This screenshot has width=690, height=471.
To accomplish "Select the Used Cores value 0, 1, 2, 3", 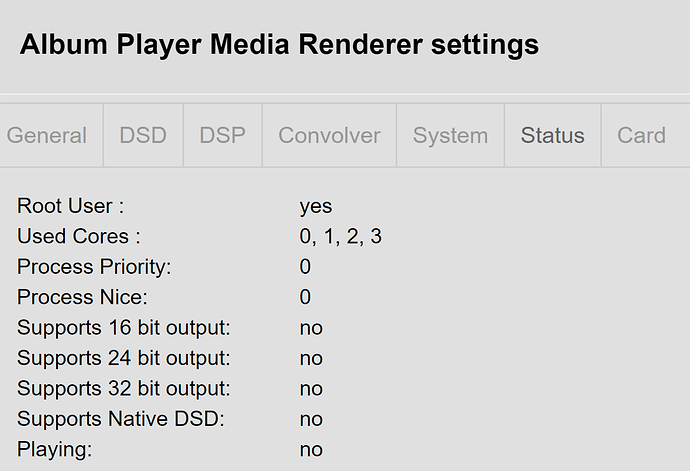I will [x=341, y=236].
